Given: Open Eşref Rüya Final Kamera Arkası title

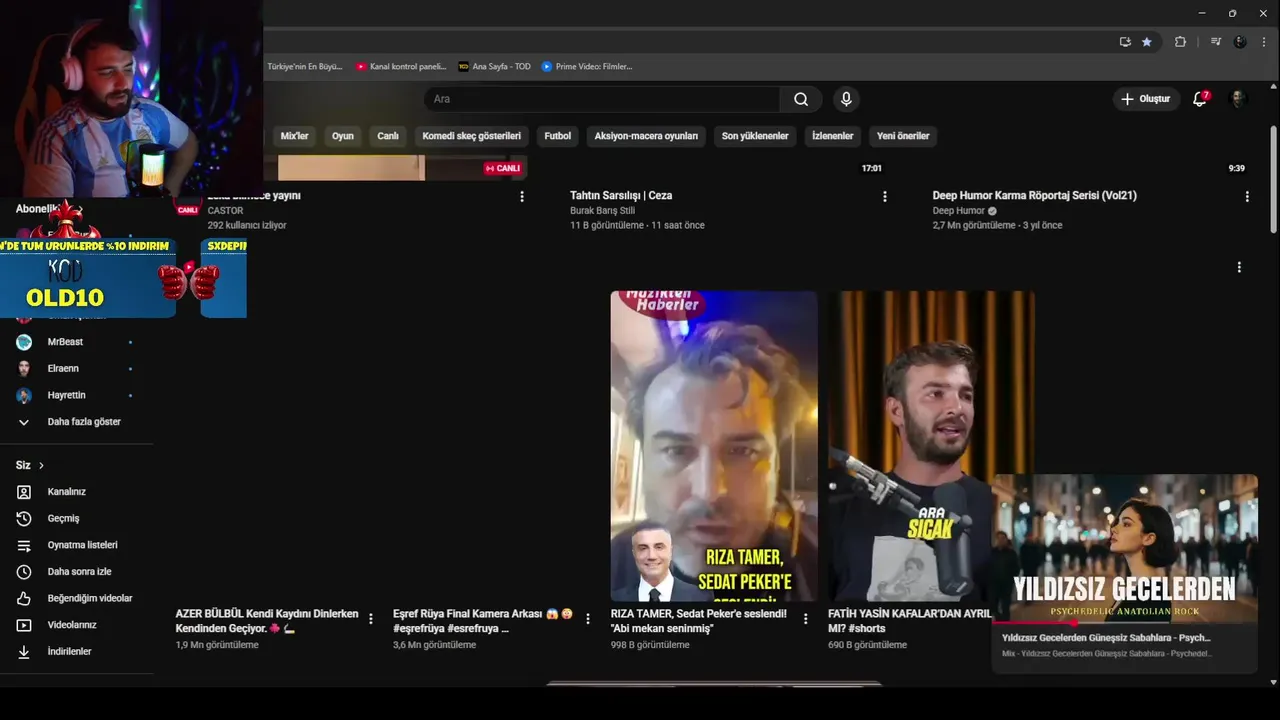Looking at the screenshot, I should coord(483,621).
